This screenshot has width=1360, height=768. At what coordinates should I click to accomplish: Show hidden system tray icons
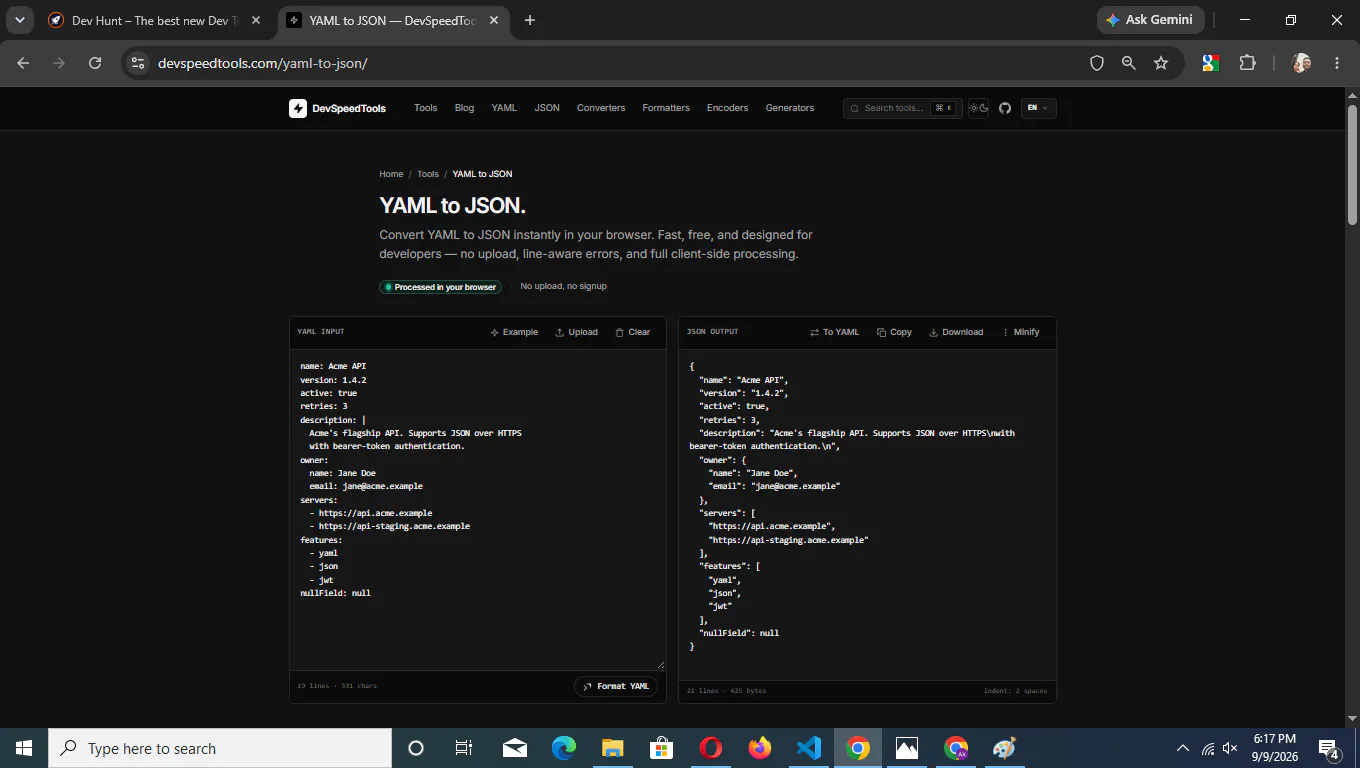(x=1182, y=748)
